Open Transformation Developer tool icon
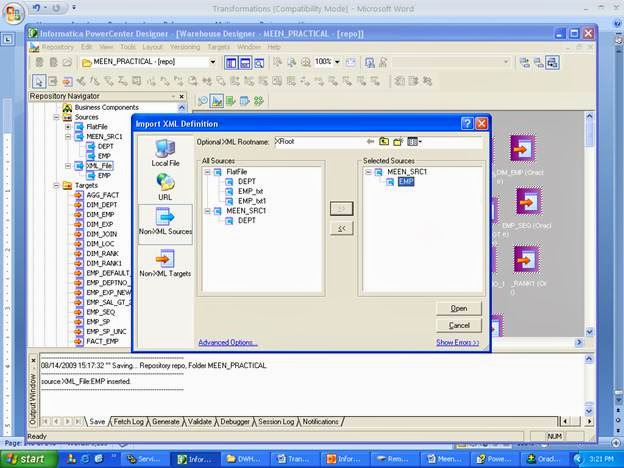Screen dimensions: 624x468 (x=231, y=101)
